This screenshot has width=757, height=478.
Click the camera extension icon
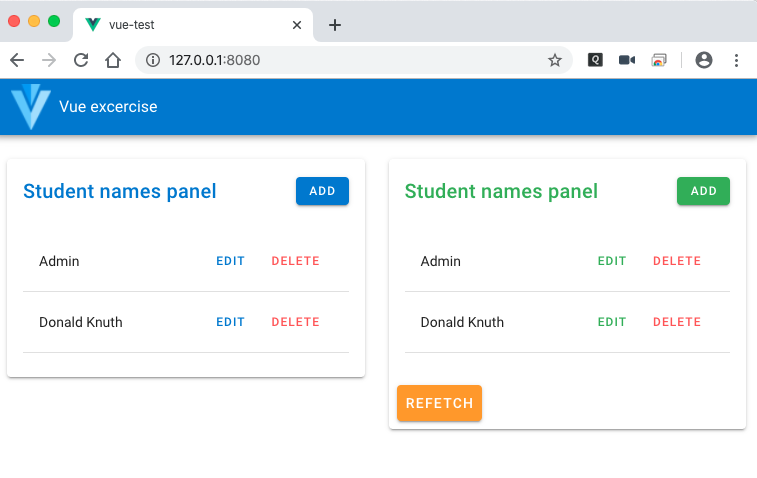[x=627, y=60]
